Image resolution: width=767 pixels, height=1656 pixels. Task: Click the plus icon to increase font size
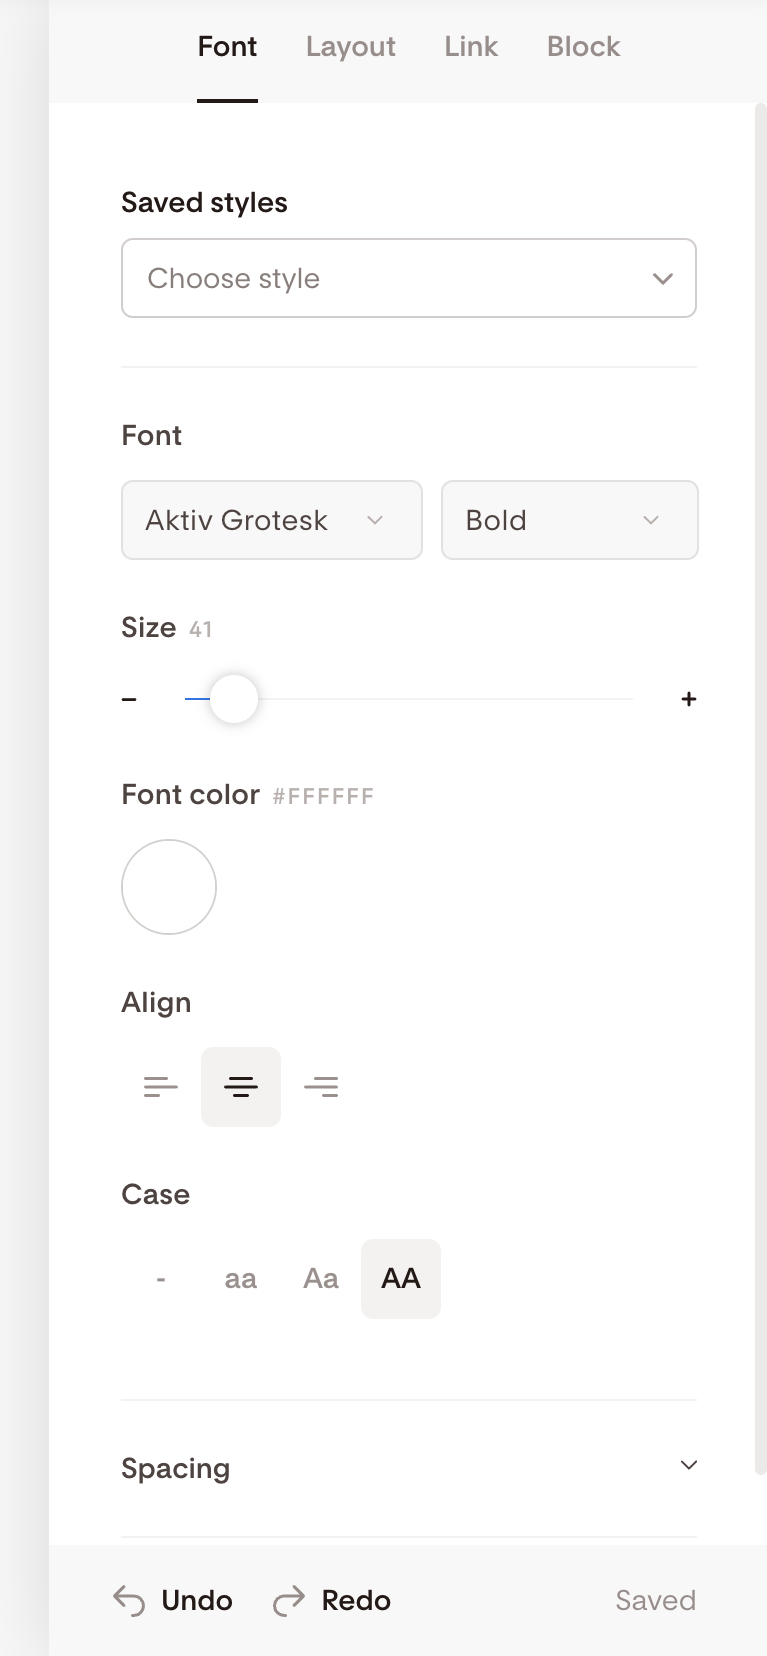[x=689, y=699]
